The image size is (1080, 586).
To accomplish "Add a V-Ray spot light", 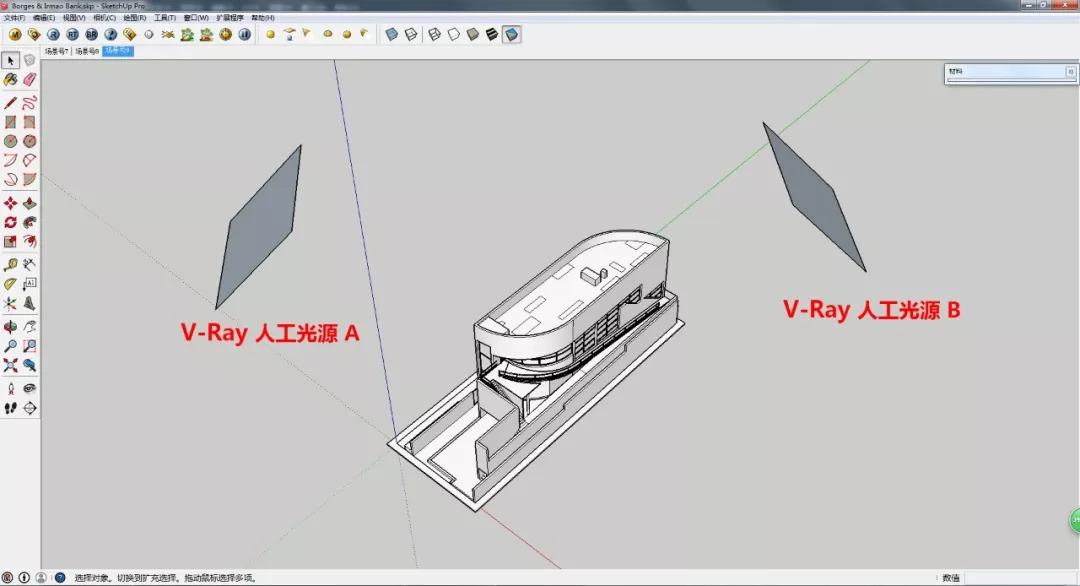I will tap(307, 34).
